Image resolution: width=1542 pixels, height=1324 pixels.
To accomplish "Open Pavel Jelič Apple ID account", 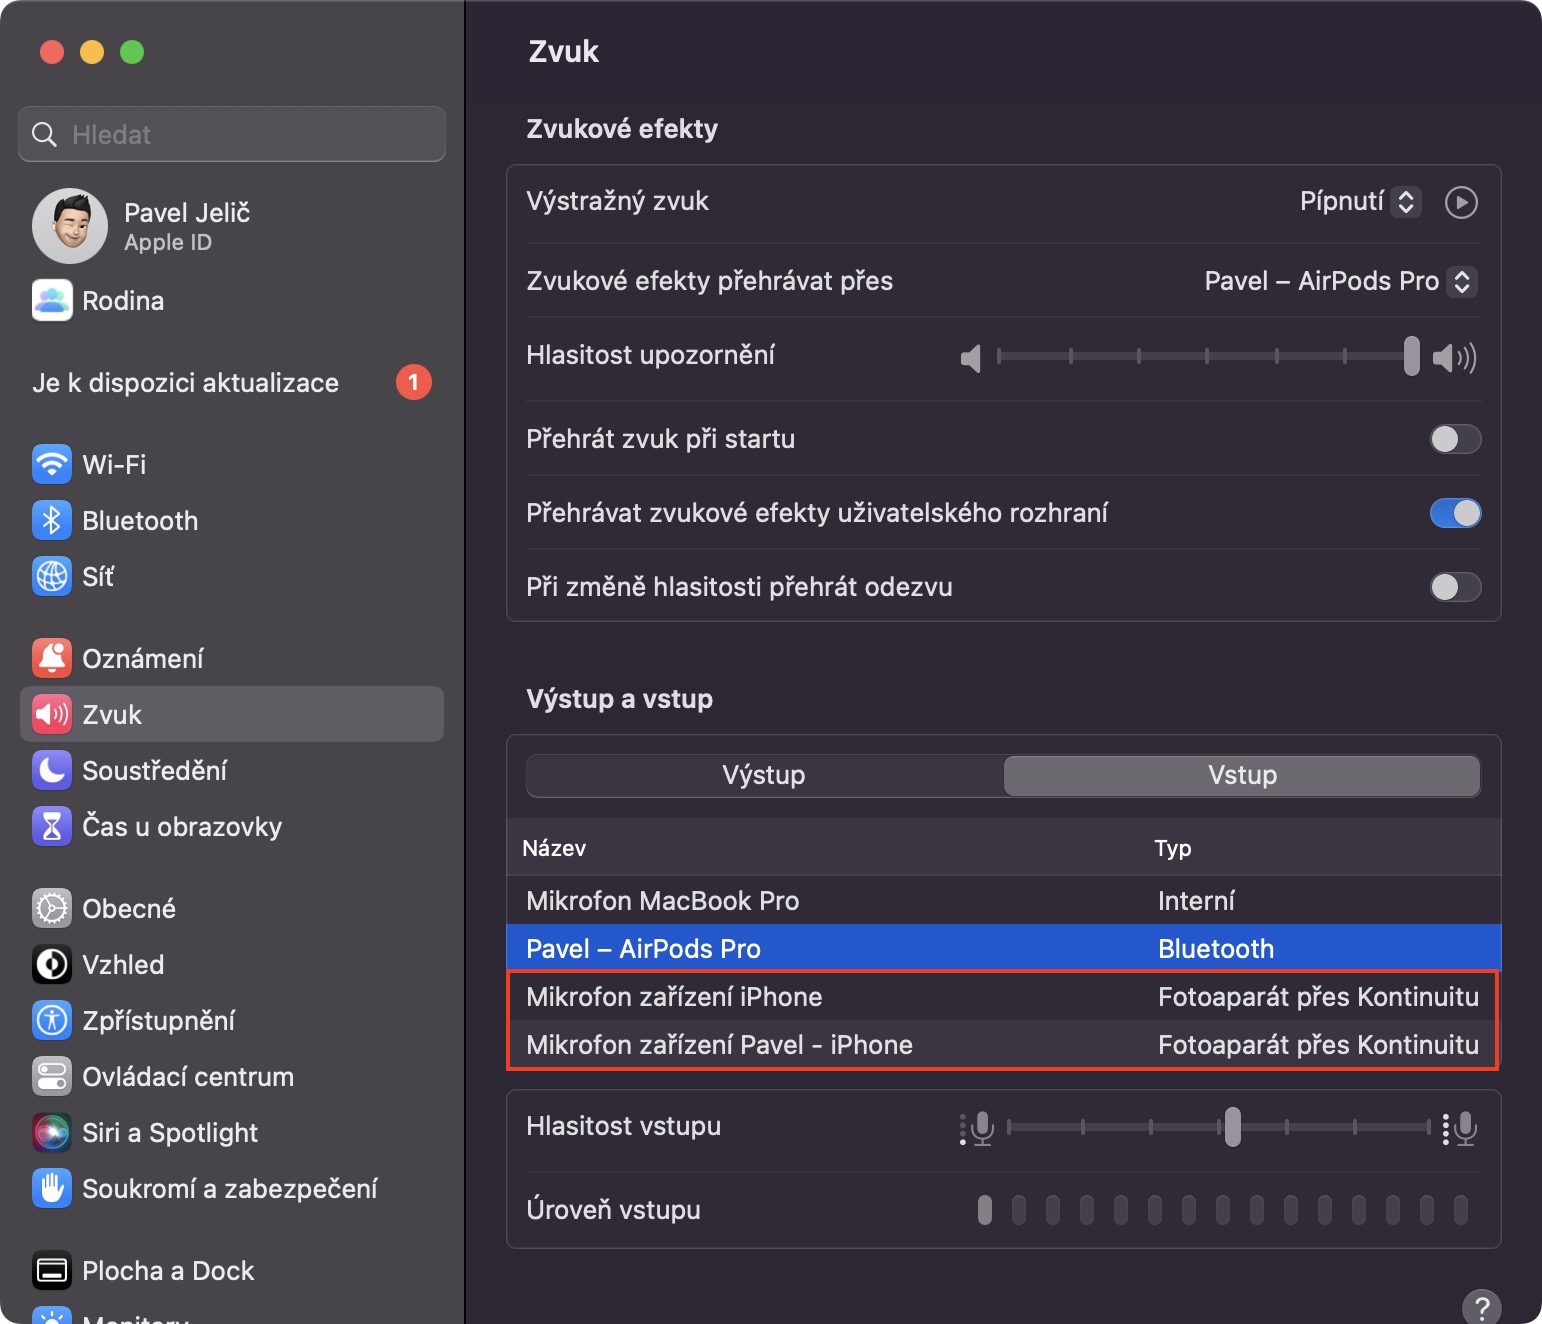I will [186, 226].
